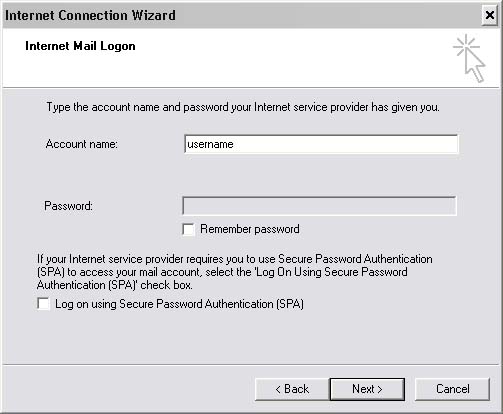This screenshot has height=414, width=503.
Task: Close the Internet Connection Wizard window
Action: tap(489, 15)
